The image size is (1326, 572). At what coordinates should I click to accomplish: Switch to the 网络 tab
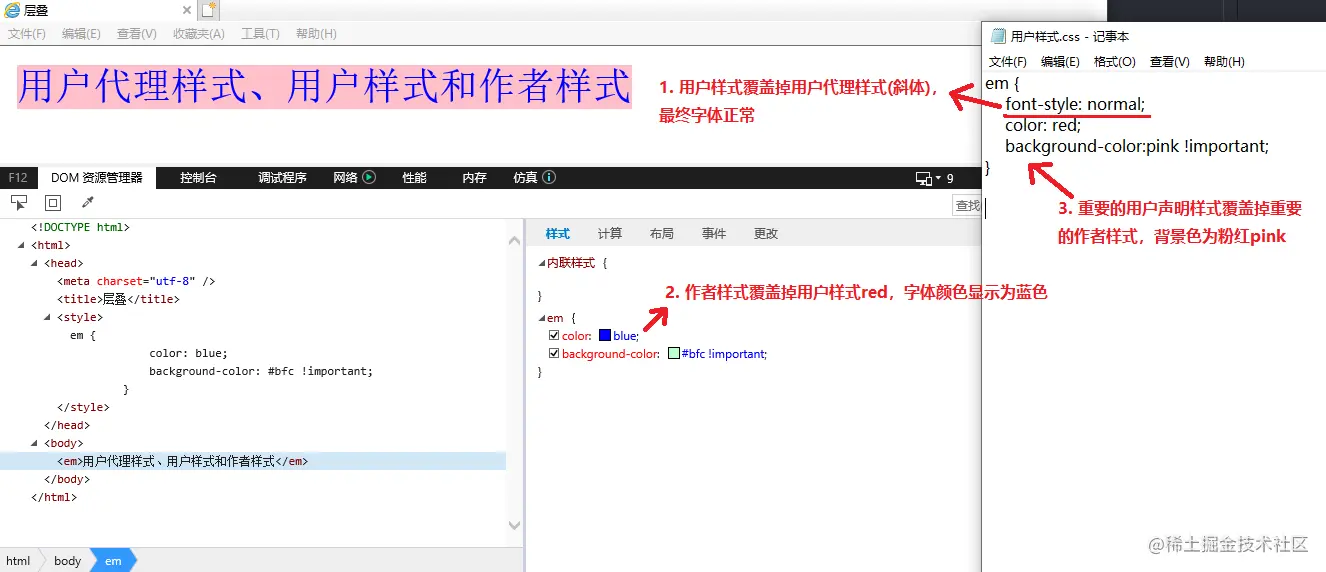click(x=346, y=178)
